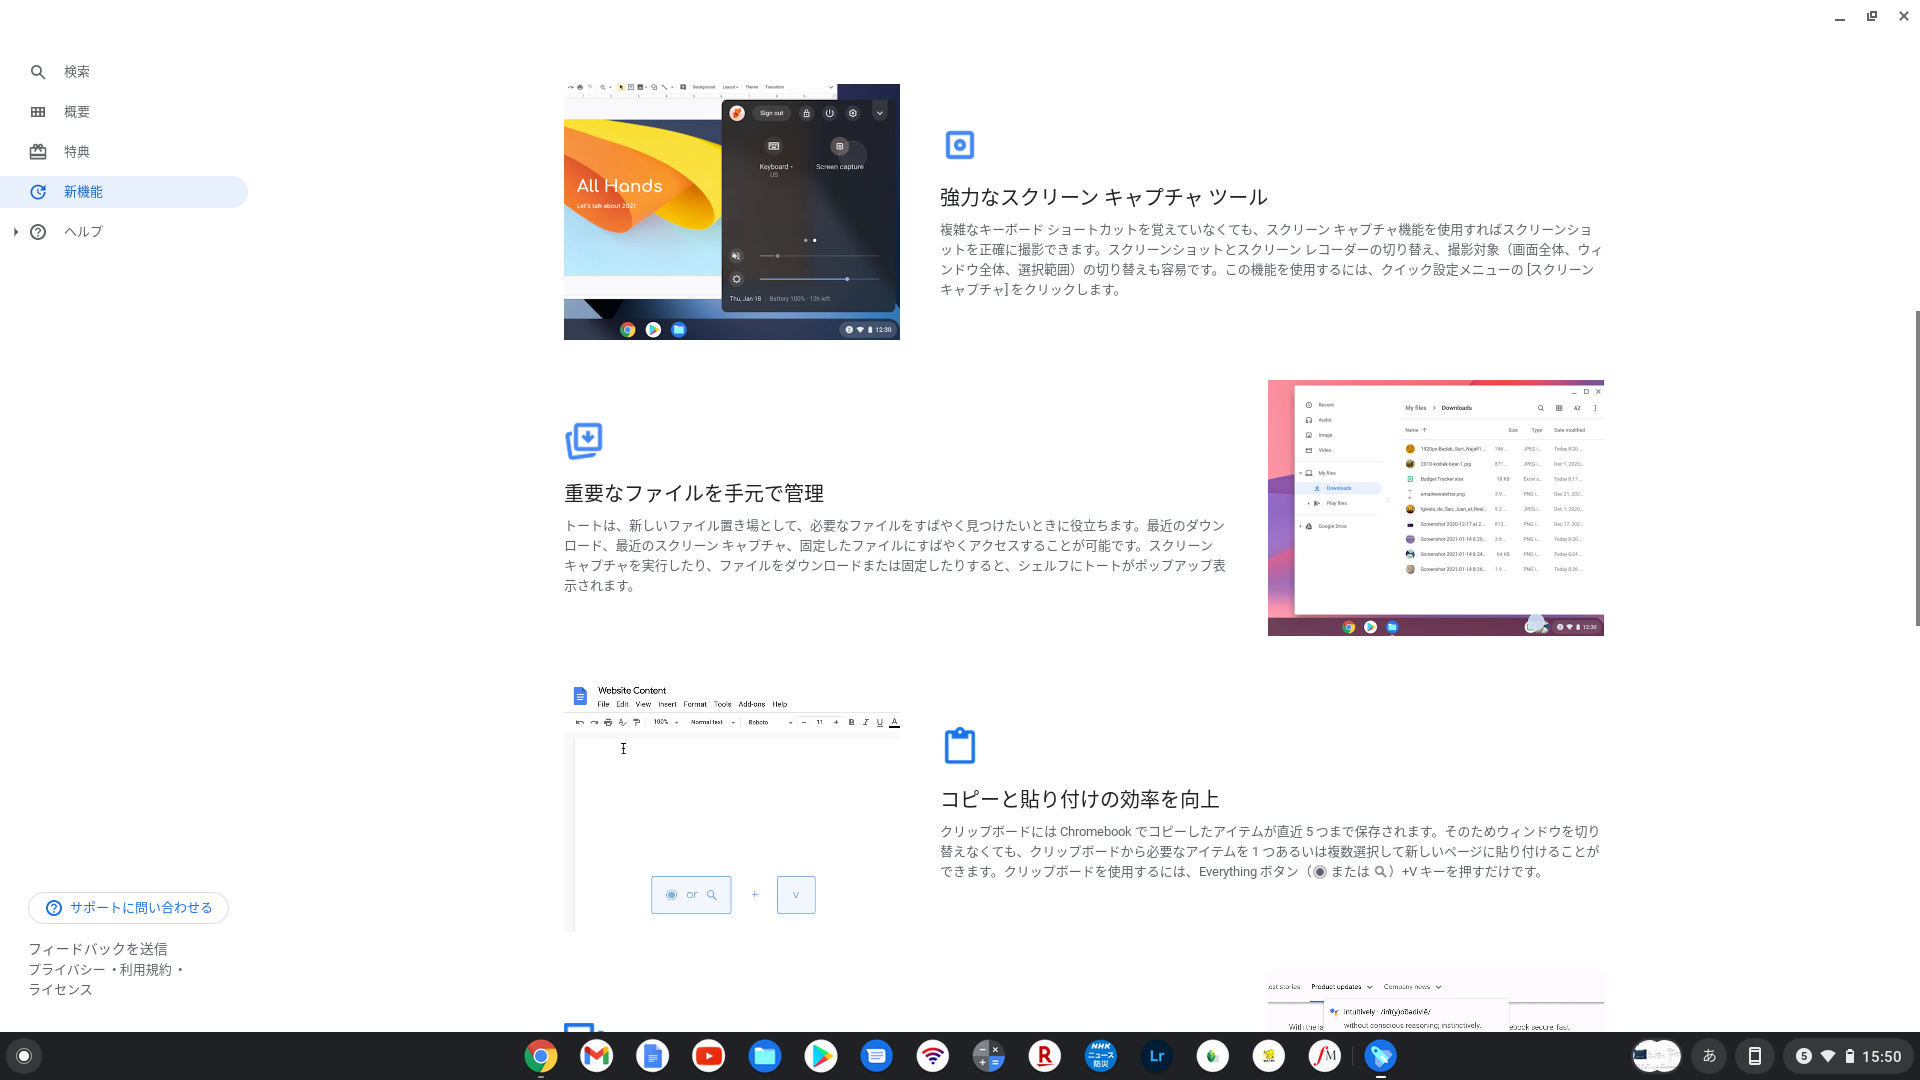Launch Chrome from the shelf
The height and width of the screenshot is (1080, 1920).
pyautogui.click(x=541, y=1056)
